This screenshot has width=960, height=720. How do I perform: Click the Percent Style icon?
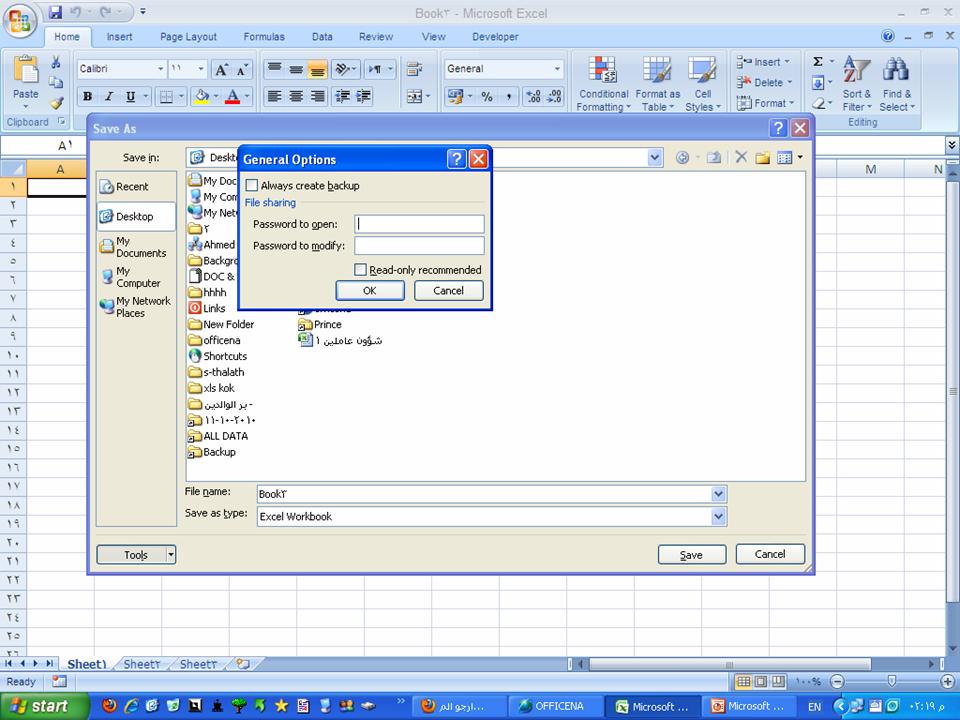[487, 96]
